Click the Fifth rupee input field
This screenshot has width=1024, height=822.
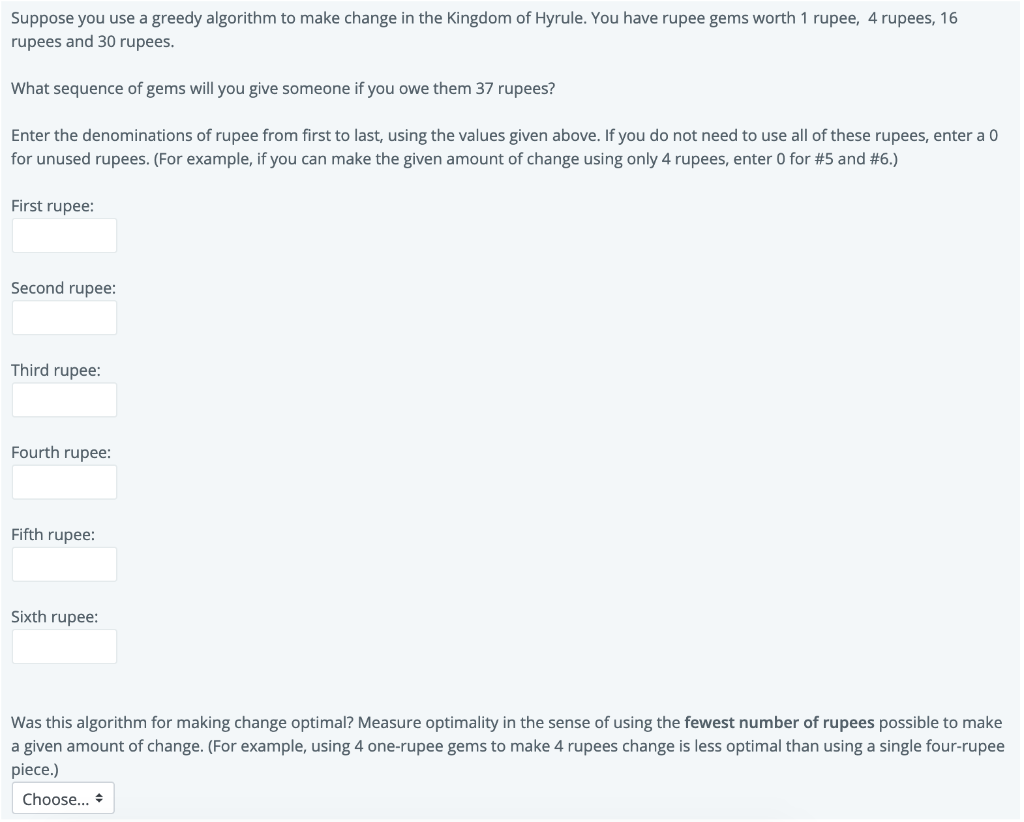[64, 563]
